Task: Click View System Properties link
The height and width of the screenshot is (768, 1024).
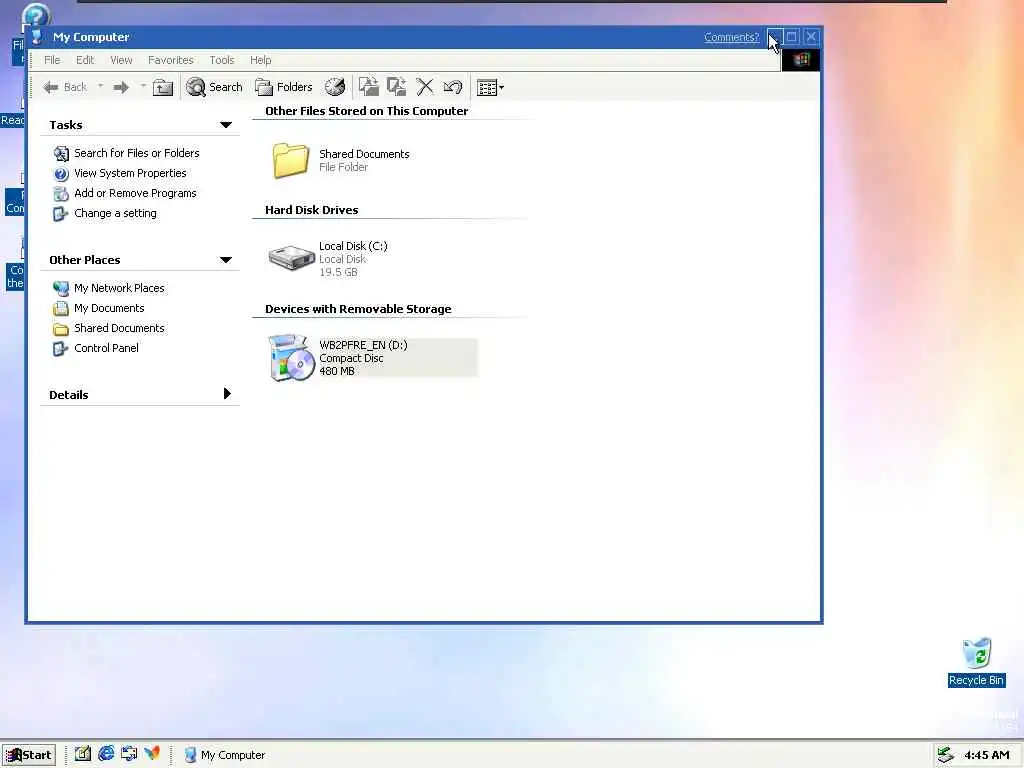Action: 130,173
